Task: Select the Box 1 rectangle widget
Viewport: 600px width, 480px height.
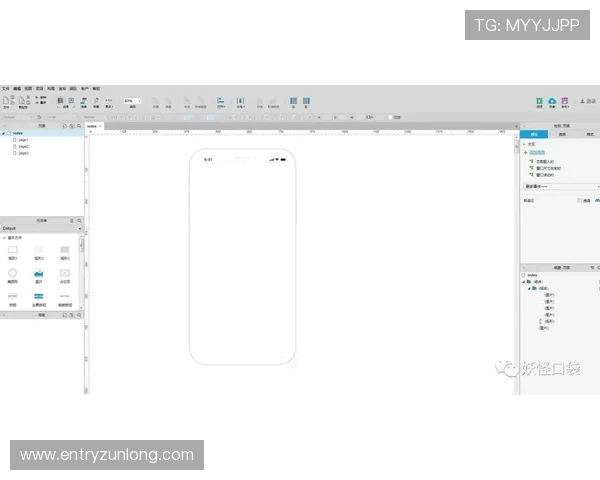Action: tap(13, 250)
